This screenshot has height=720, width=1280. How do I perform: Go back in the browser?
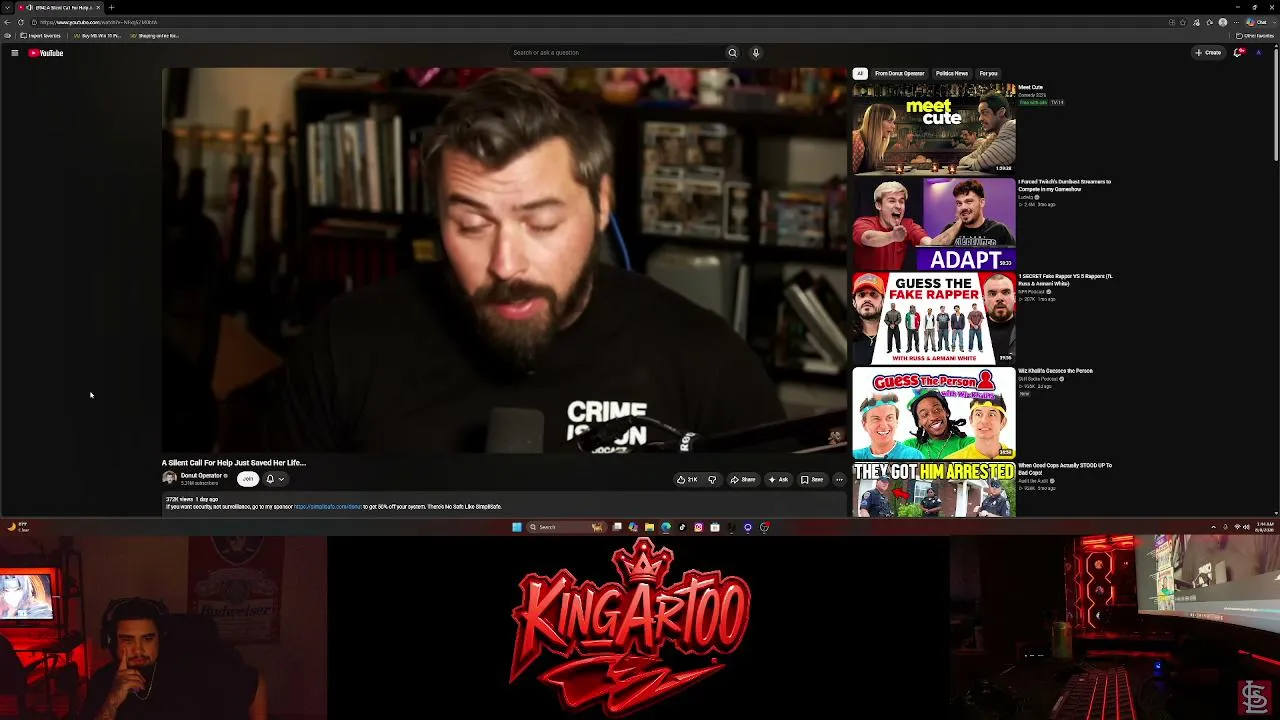[7, 22]
